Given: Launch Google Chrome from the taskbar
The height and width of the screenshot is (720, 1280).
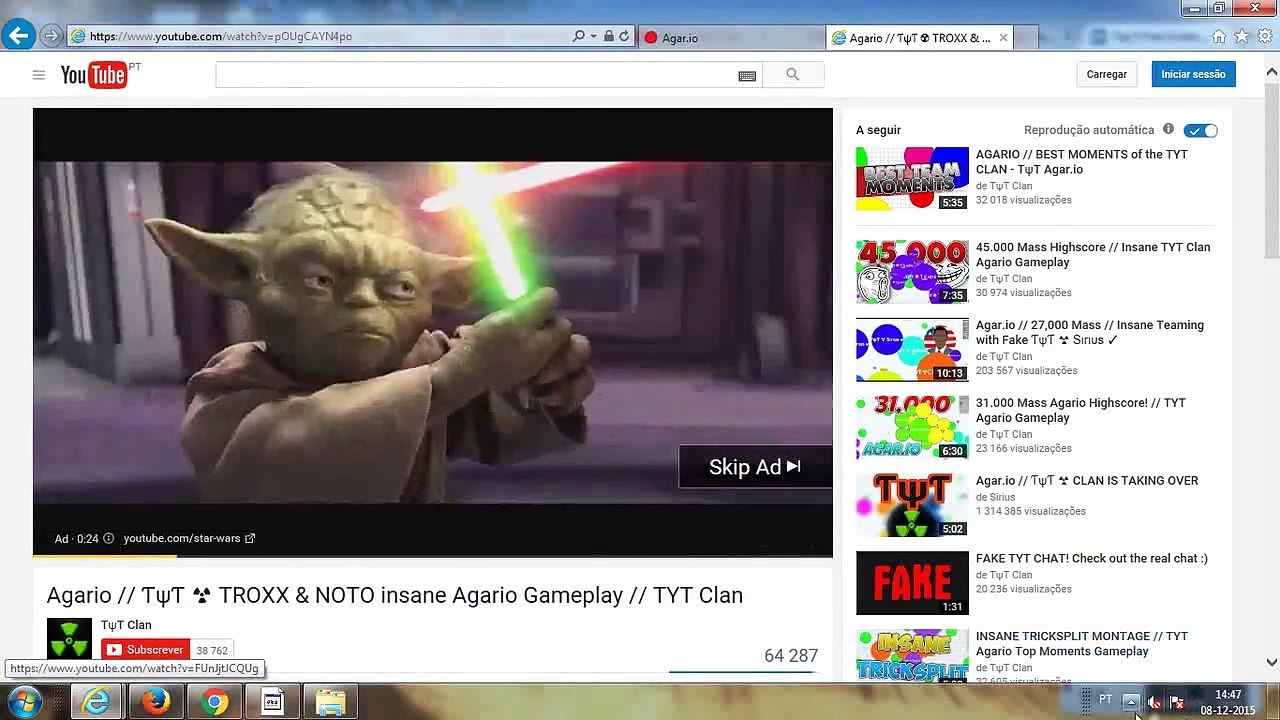Looking at the screenshot, I should coord(214,702).
